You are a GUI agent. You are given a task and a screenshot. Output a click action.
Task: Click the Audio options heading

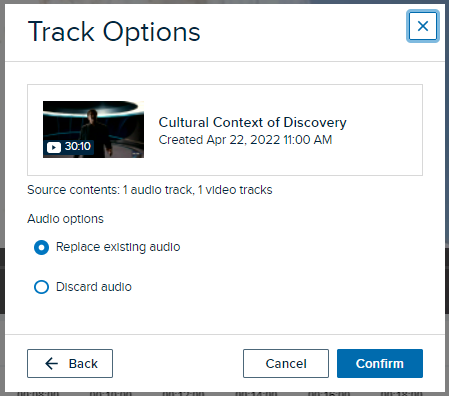(65, 219)
